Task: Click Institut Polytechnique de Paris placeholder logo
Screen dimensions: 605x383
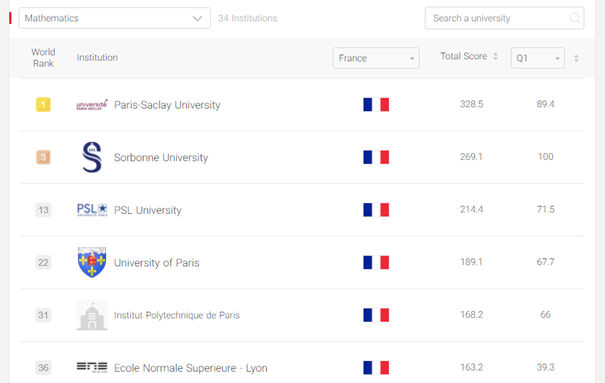Action: 92,315
